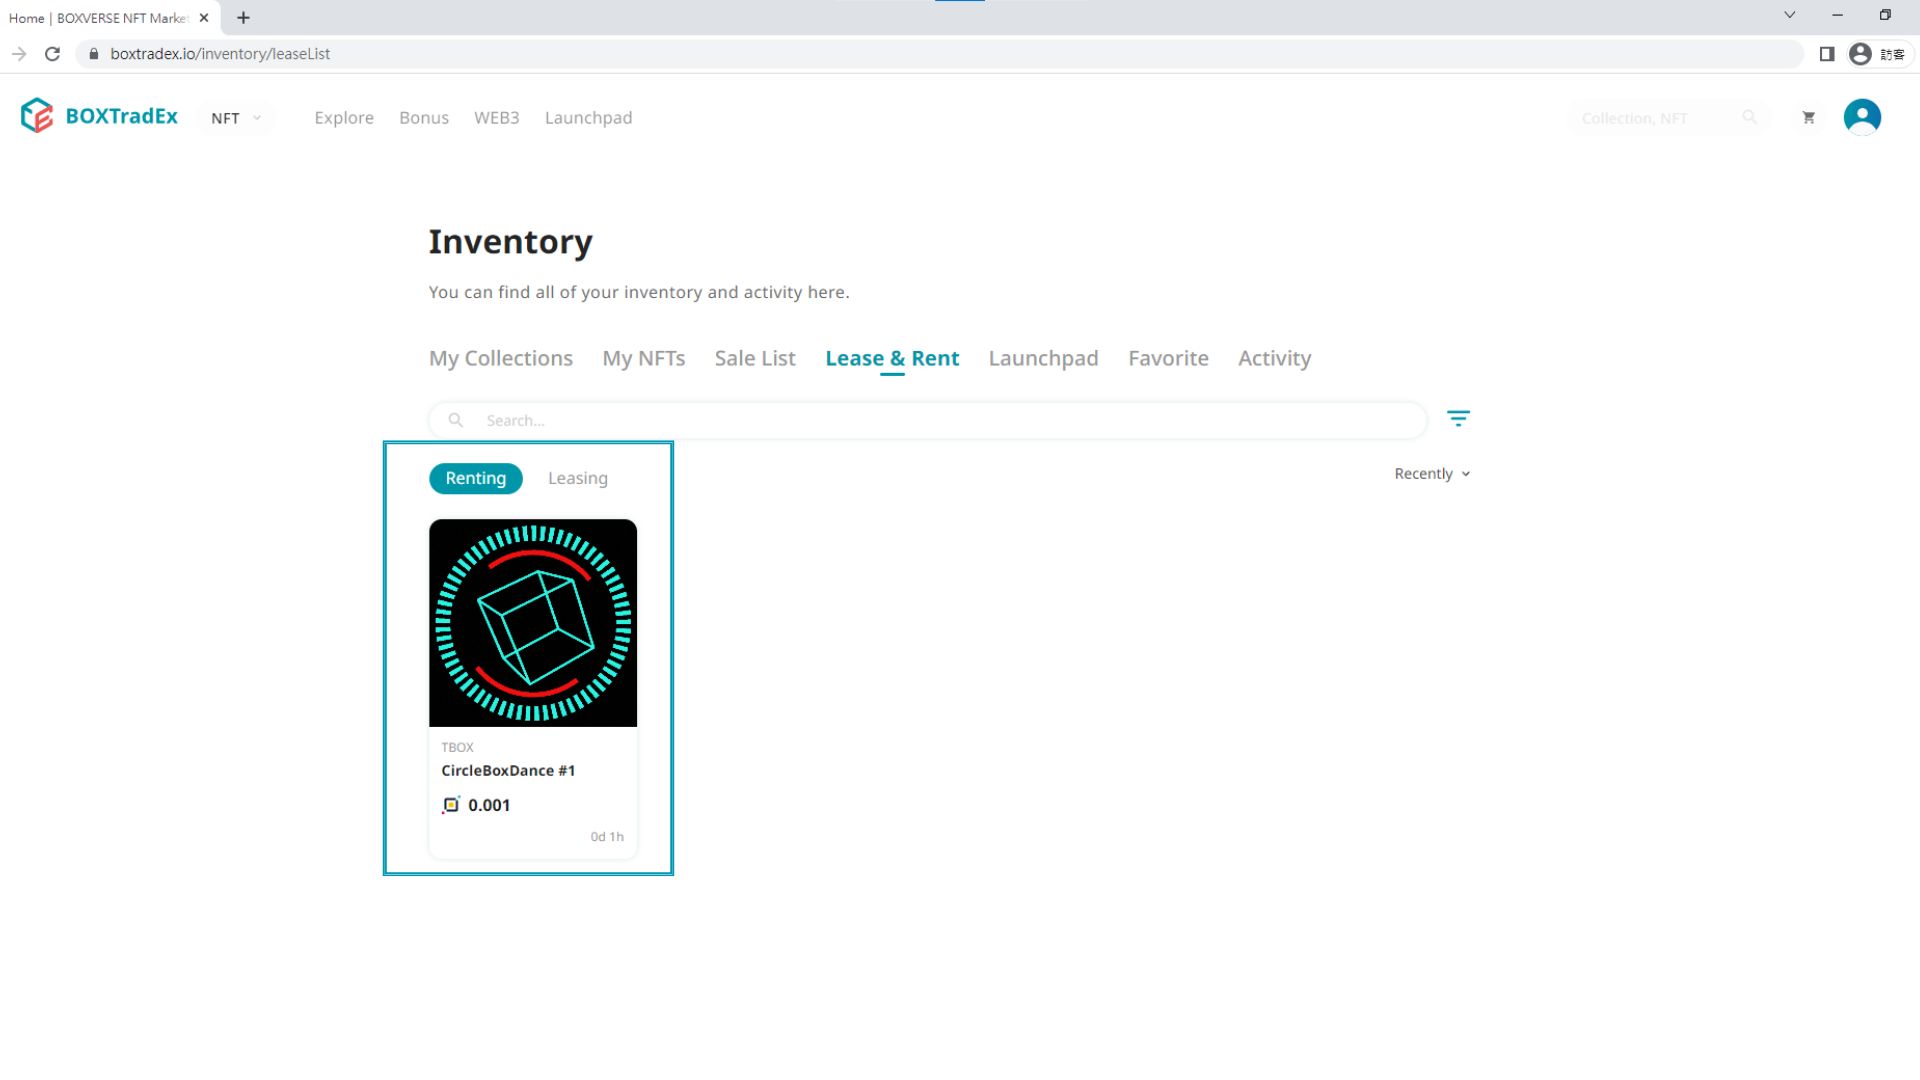
Task: Open the Recently sort dropdown
Action: 1431,474
